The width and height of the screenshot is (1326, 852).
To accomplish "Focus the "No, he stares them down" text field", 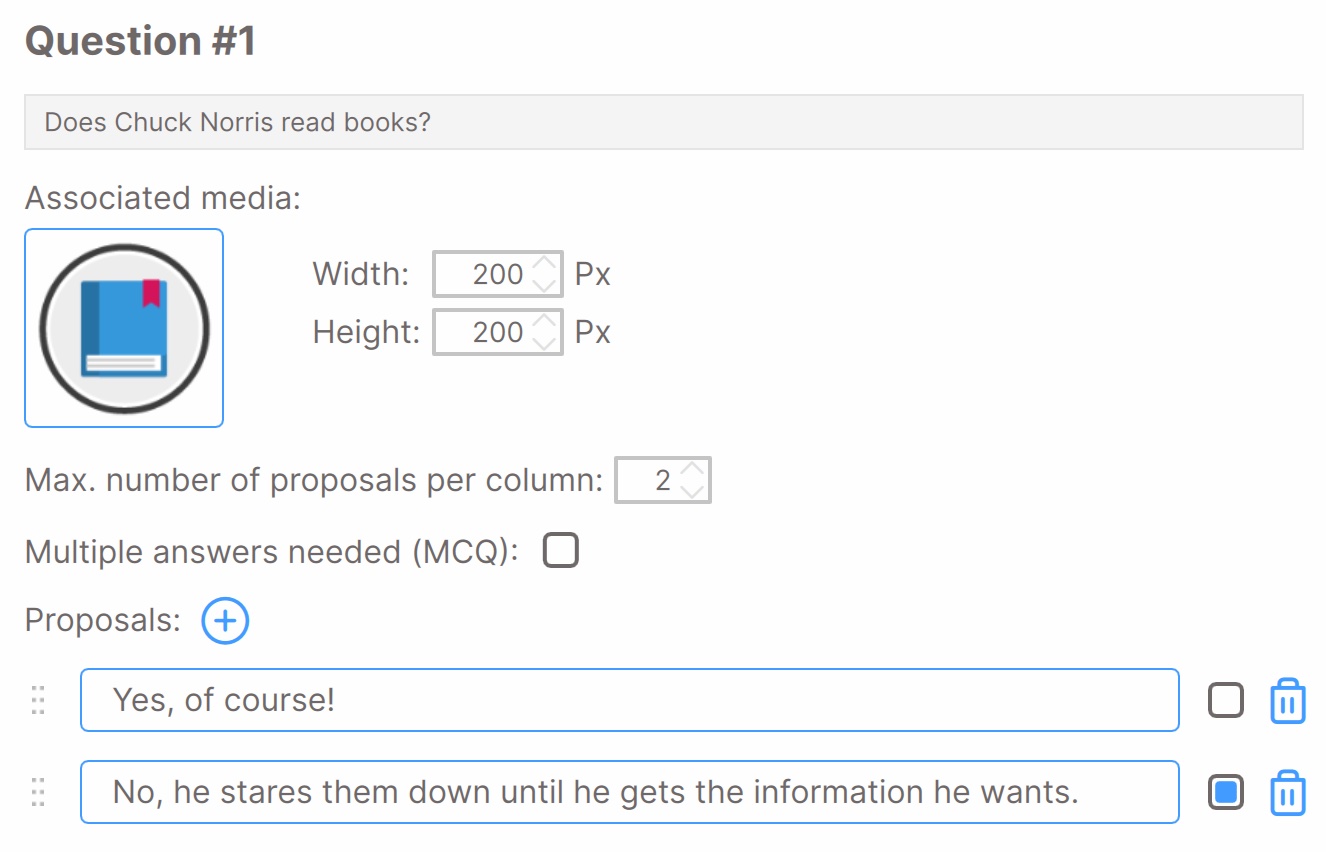I will (x=630, y=792).
